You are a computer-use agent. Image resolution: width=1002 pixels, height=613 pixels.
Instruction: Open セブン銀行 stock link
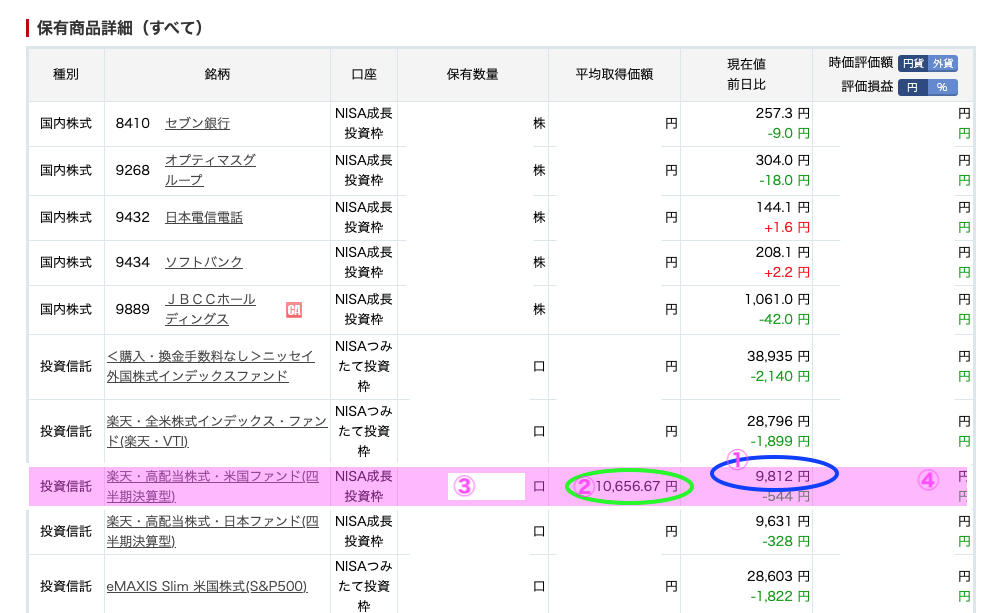[197, 123]
